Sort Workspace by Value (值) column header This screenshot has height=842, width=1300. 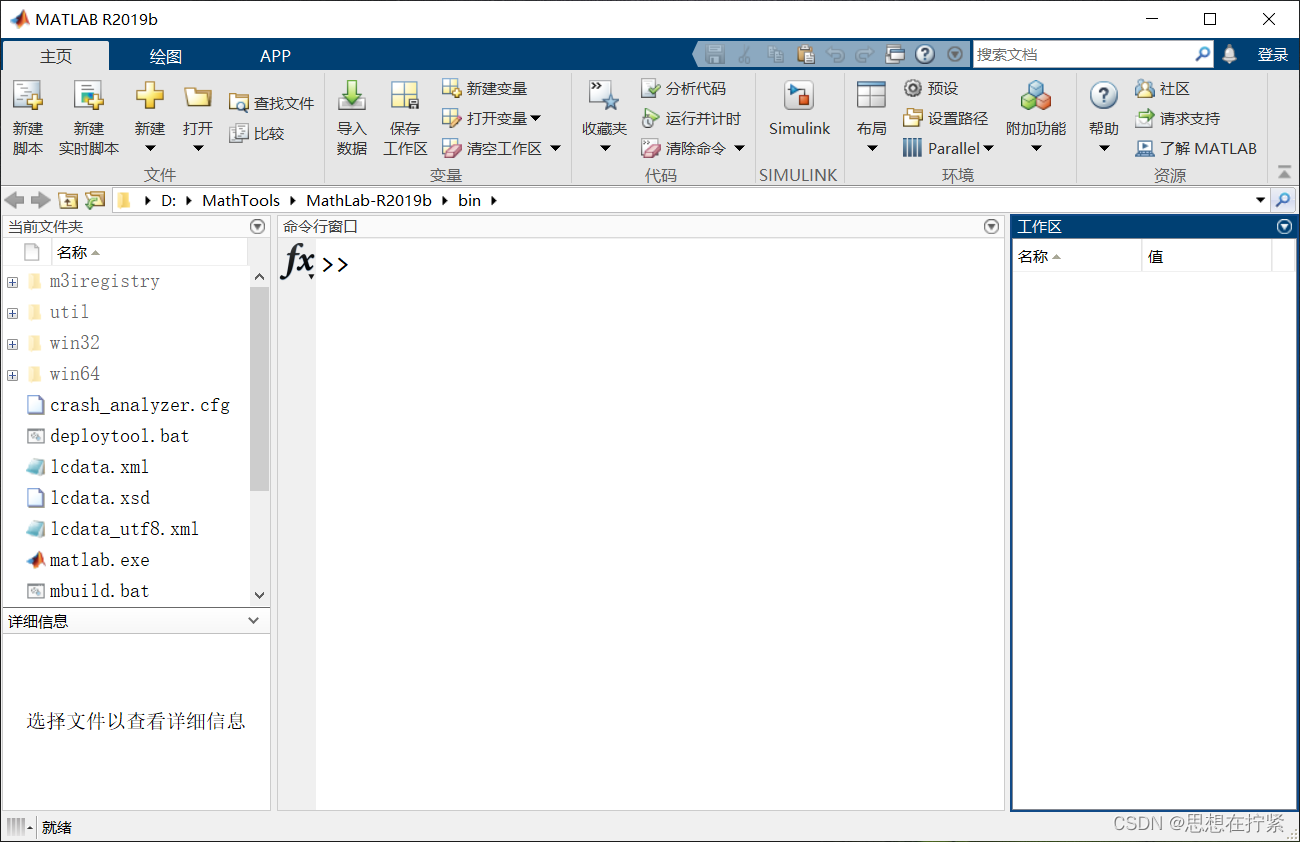click(1207, 257)
